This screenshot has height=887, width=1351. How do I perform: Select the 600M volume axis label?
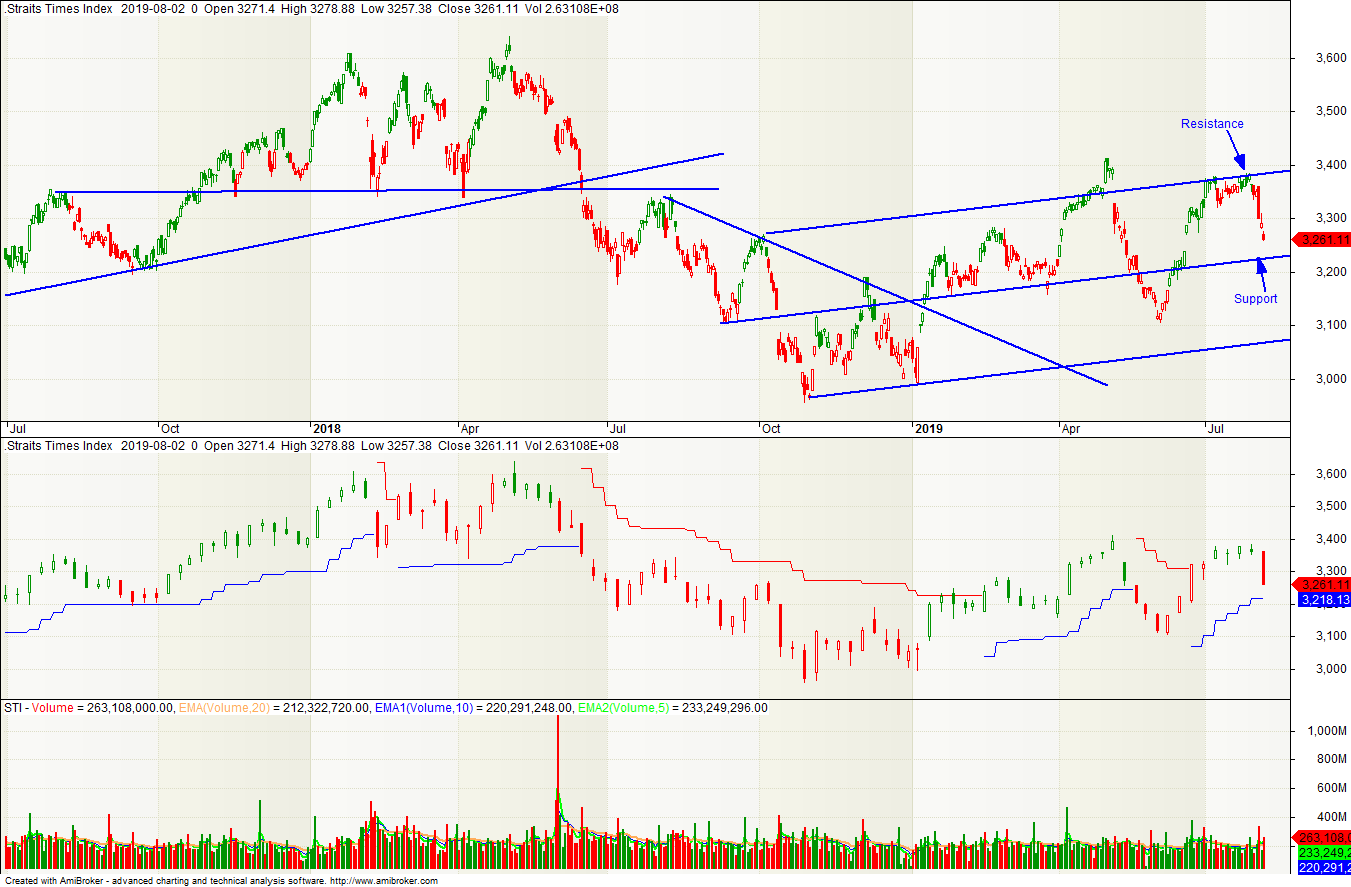coord(1330,788)
